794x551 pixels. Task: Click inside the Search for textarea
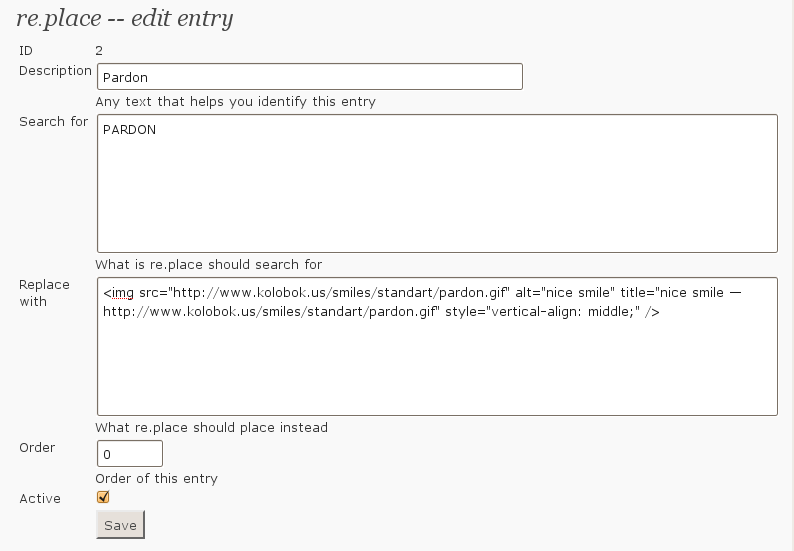point(438,183)
